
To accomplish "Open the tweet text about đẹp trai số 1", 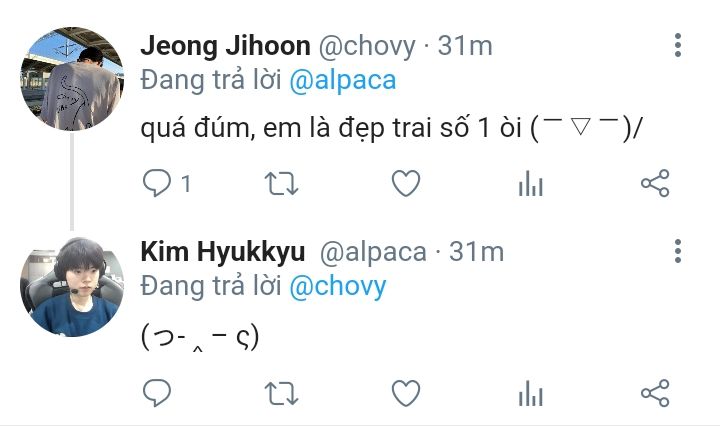I will 390,127.
